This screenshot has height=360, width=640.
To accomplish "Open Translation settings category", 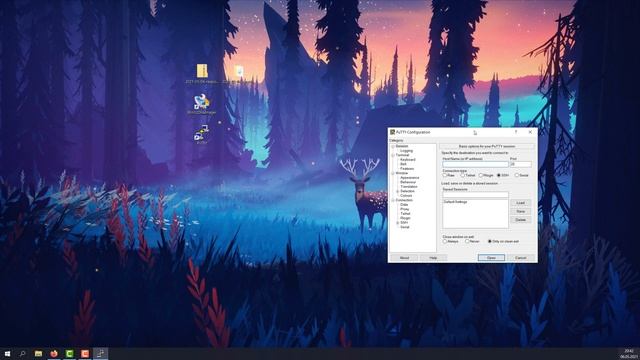I will (409, 187).
